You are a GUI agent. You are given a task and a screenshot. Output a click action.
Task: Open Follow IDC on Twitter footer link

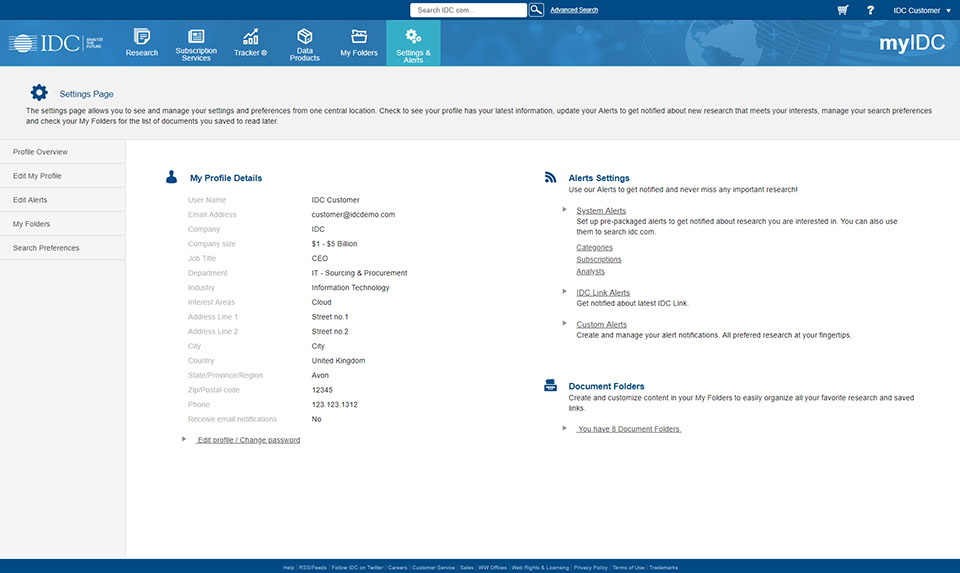point(357,567)
